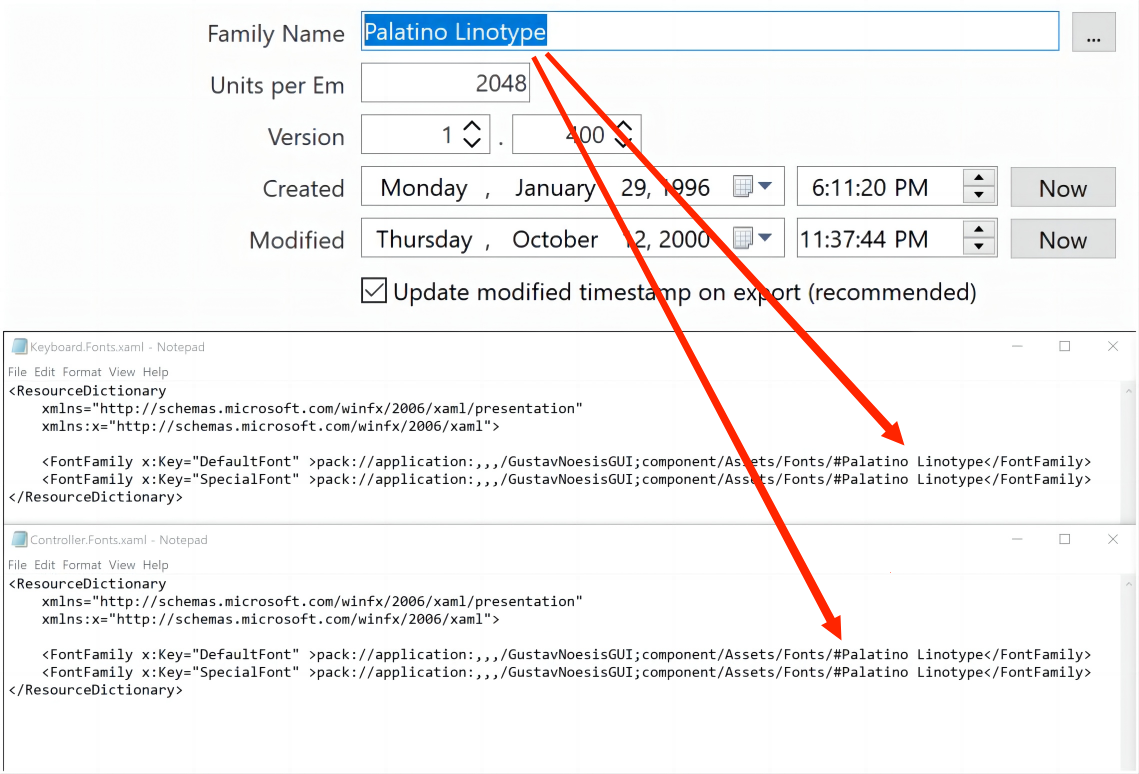
Task: Increment the Modified time with the up spinner
Action: click(x=978, y=229)
